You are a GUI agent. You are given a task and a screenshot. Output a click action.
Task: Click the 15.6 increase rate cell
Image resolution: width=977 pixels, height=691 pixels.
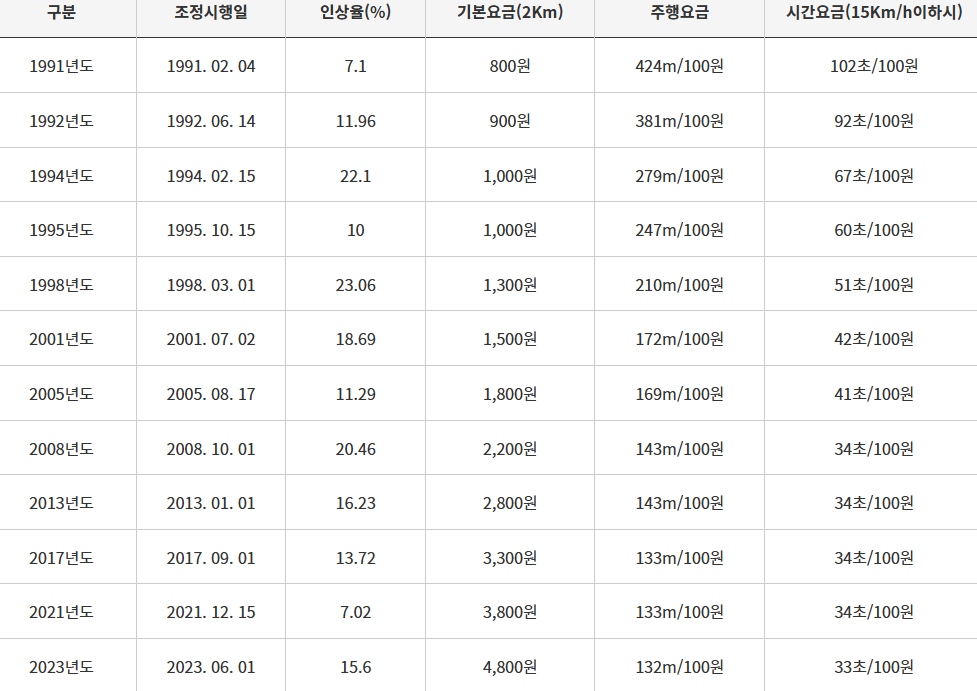coord(355,667)
